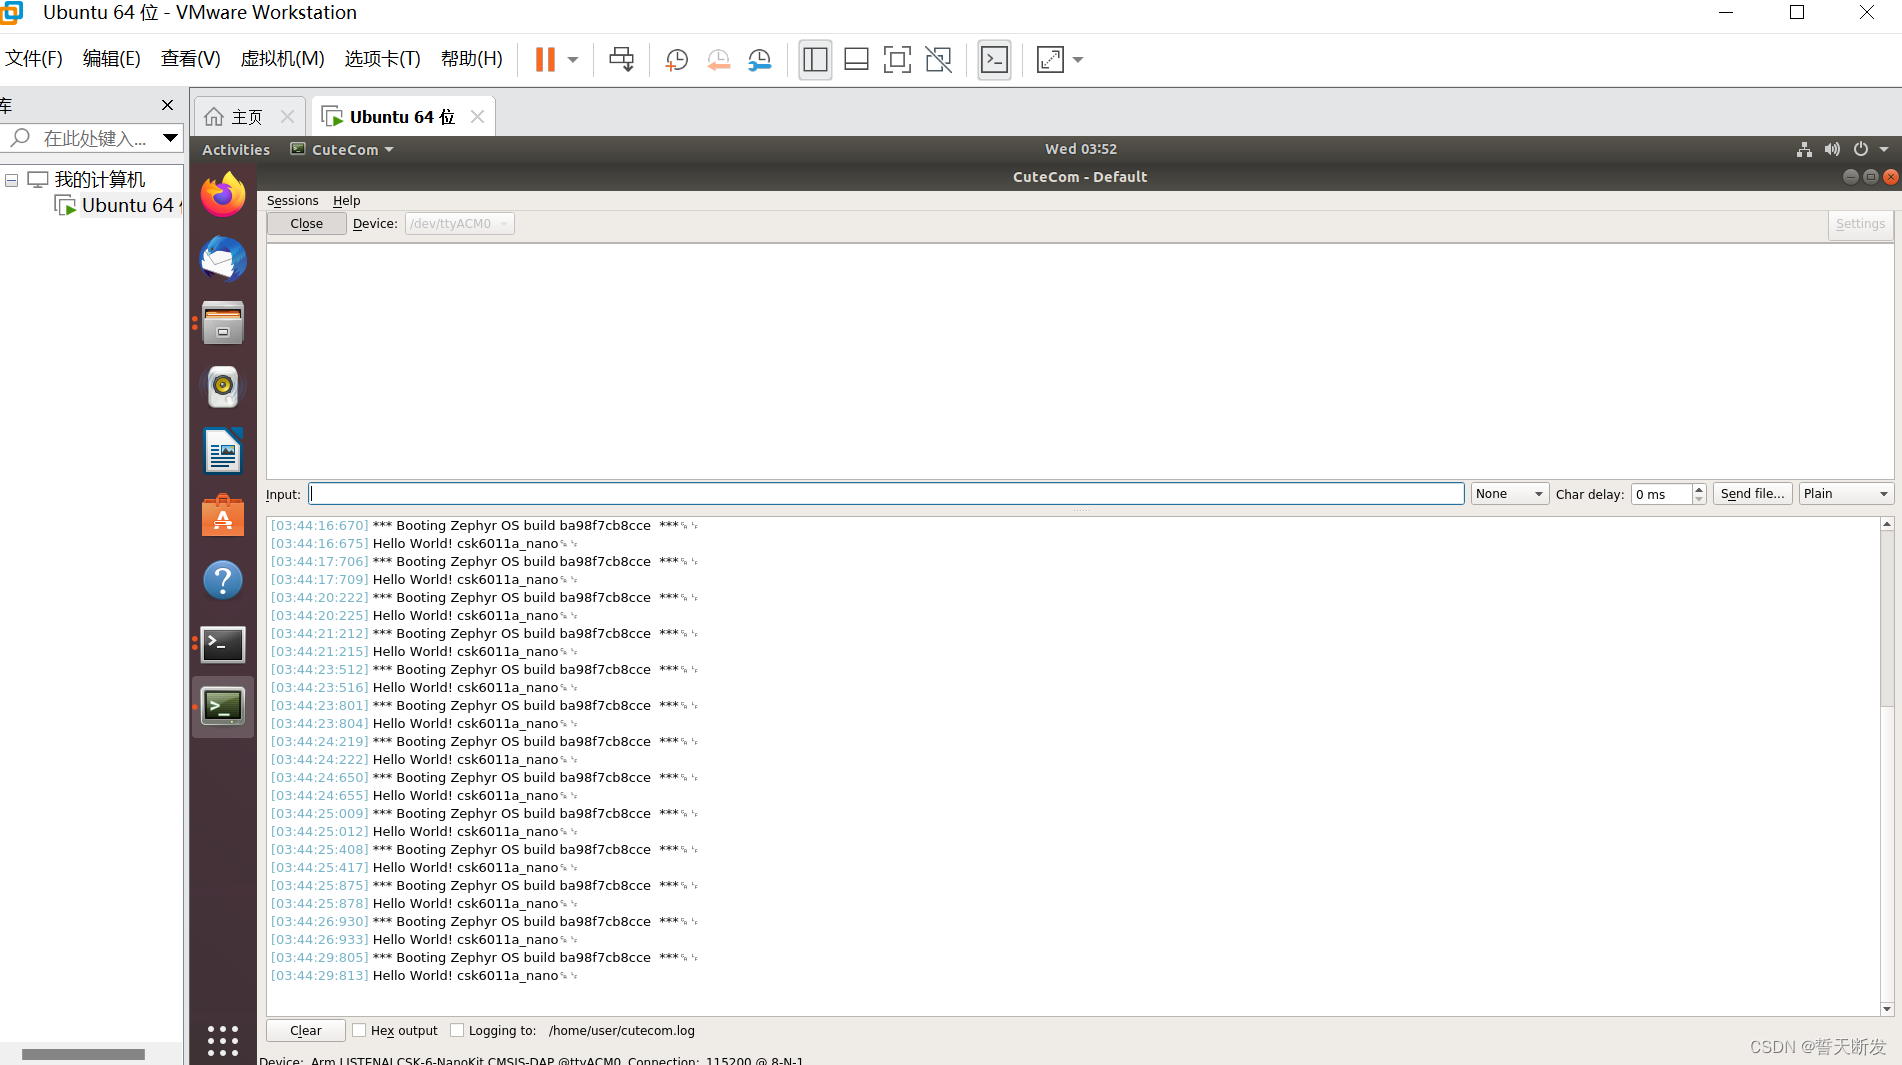Toggle the library sidebar view
Image resolution: width=1902 pixels, height=1065 pixels.
point(815,60)
